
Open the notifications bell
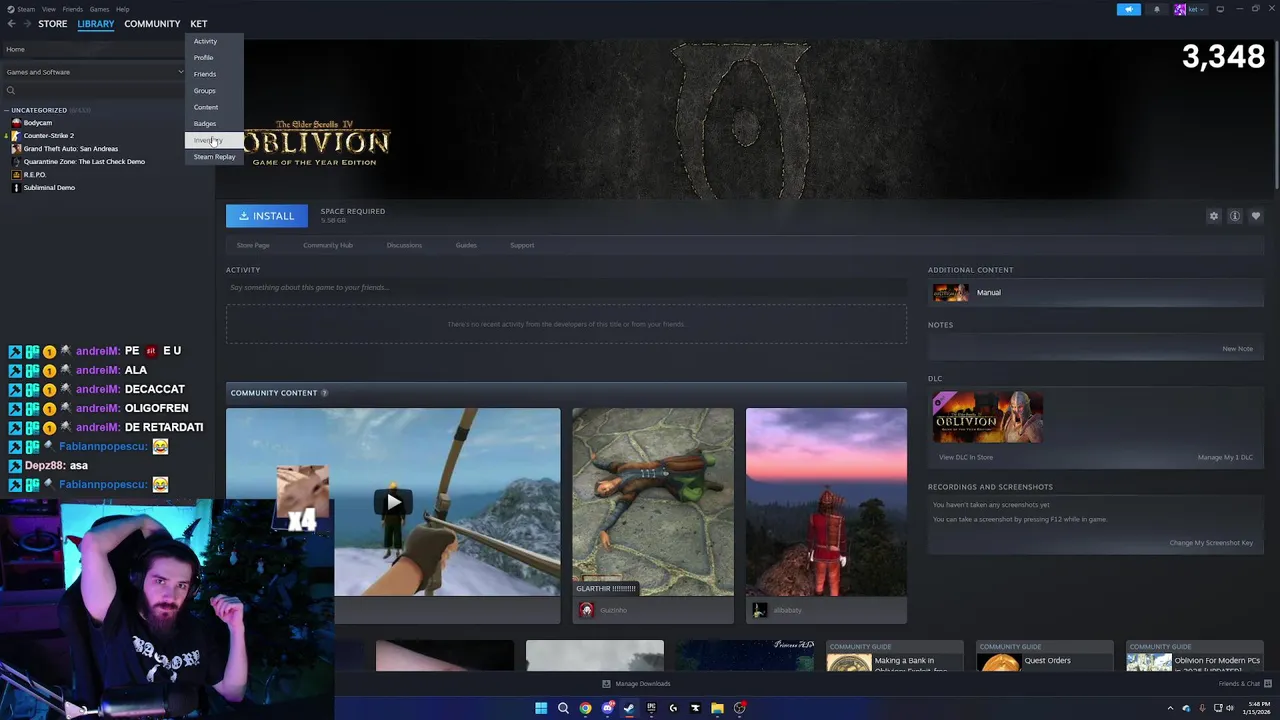pos(1157,9)
